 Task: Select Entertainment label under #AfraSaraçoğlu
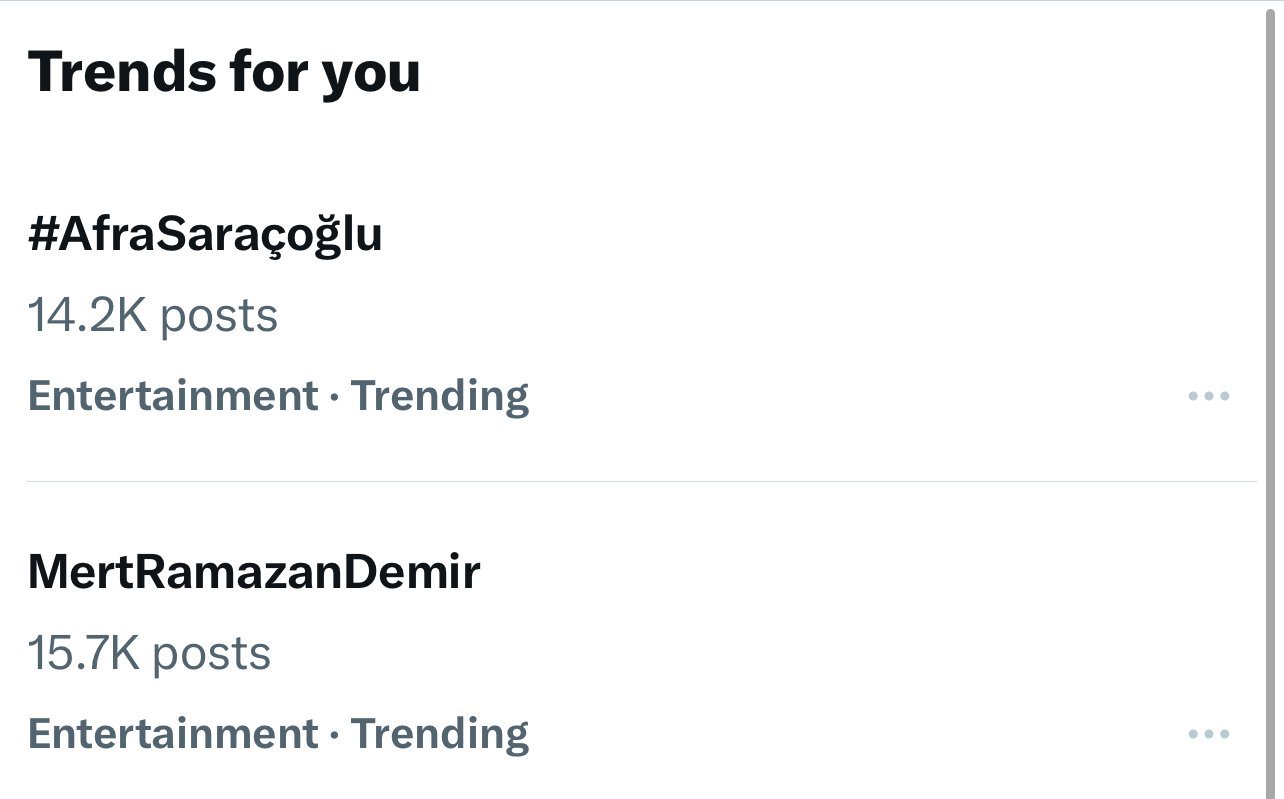coord(172,396)
